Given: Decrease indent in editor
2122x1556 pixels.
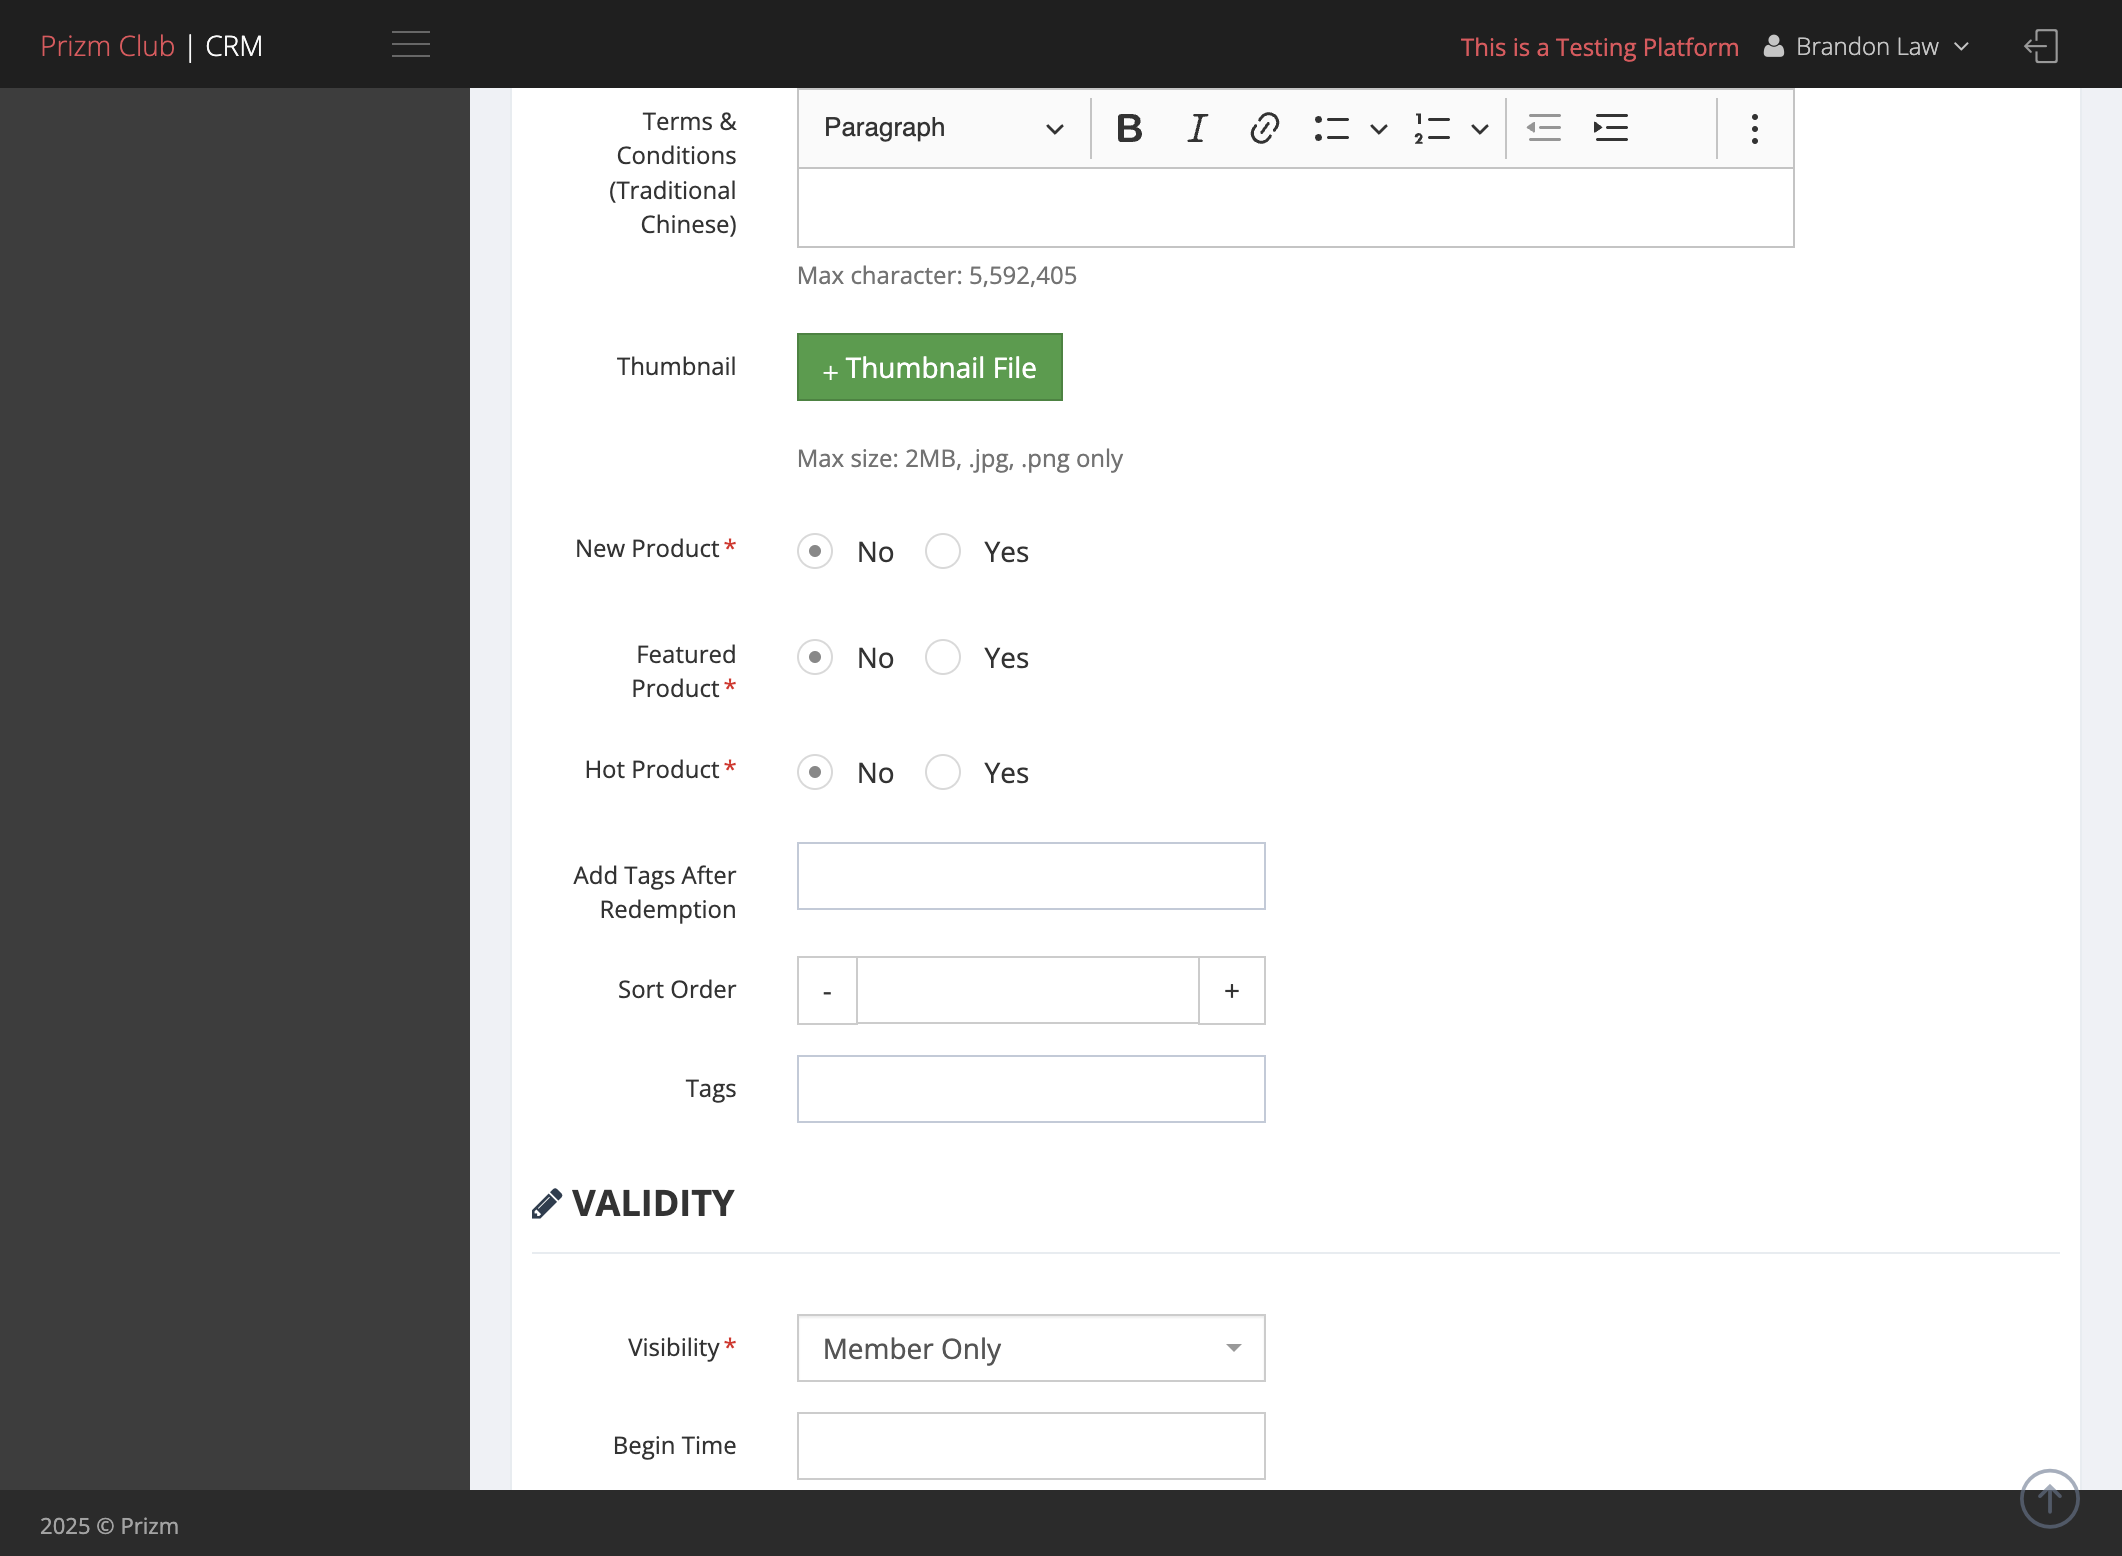Looking at the screenshot, I should click(x=1543, y=128).
